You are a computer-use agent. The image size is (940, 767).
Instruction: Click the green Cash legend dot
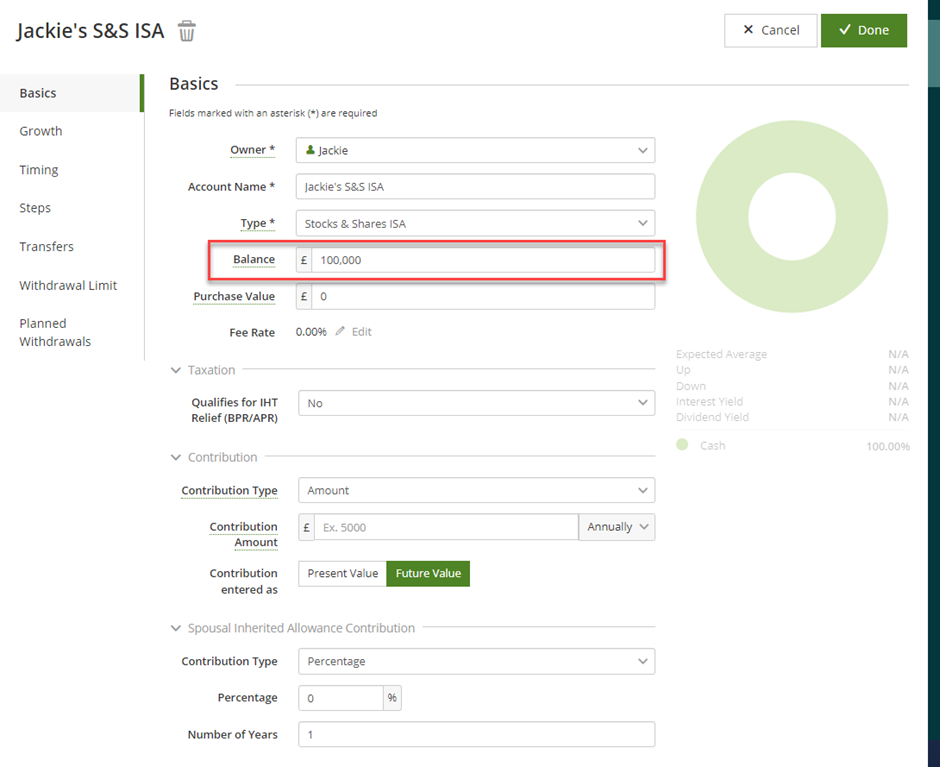pyautogui.click(x=682, y=445)
